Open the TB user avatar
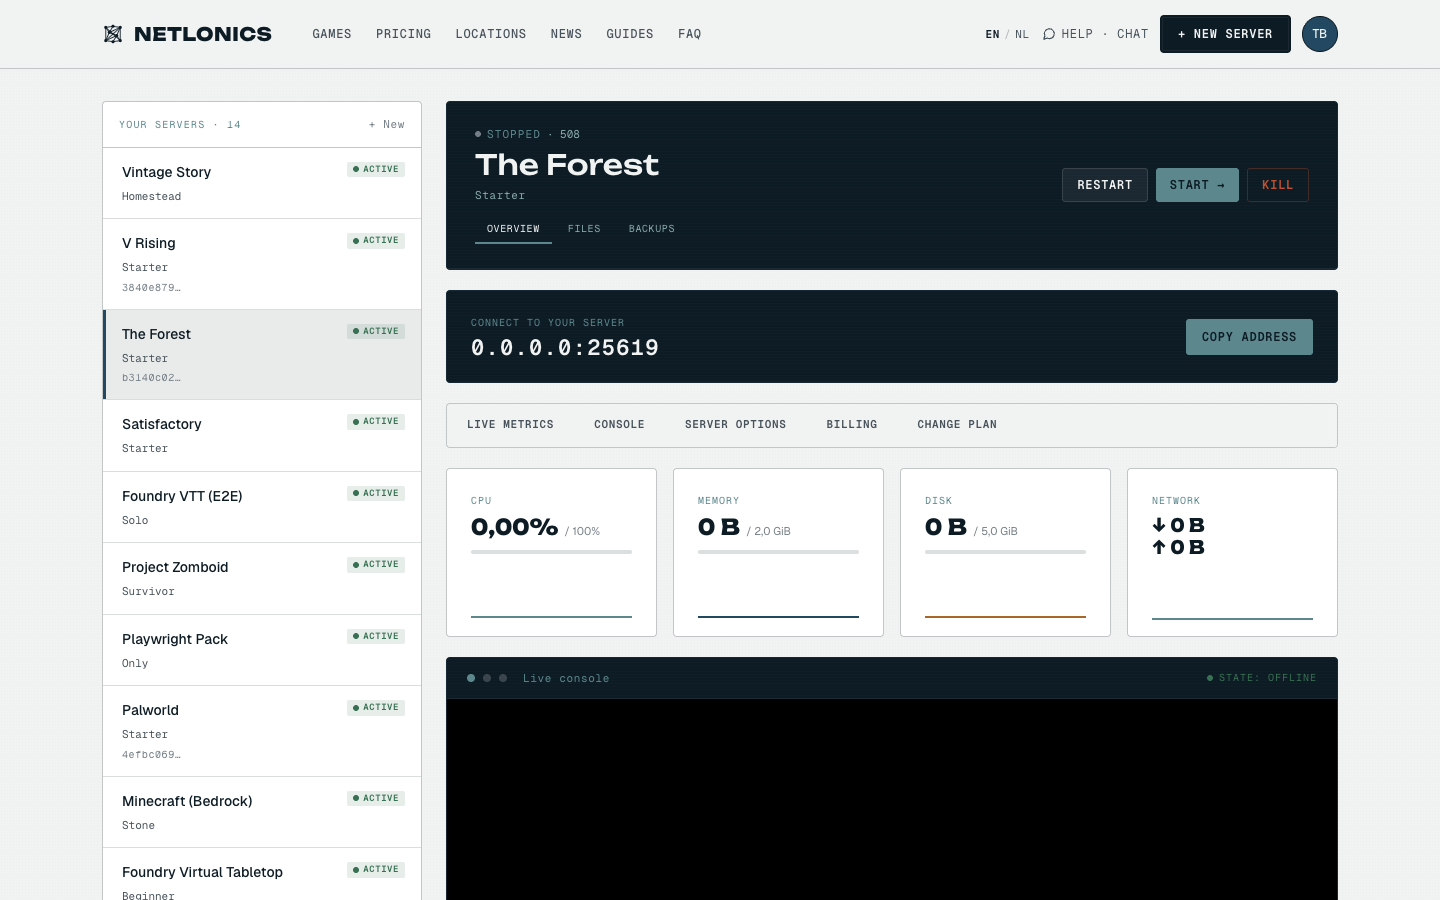The image size is (1440, 900). (1320, 34)
